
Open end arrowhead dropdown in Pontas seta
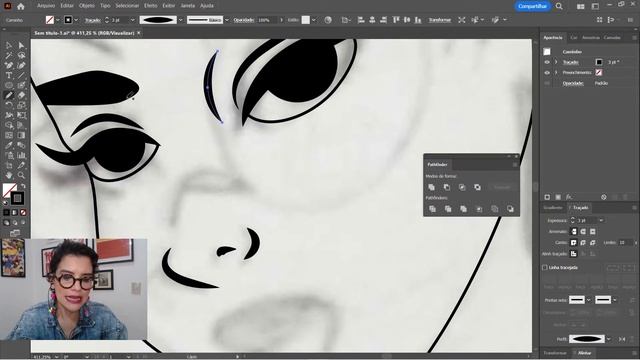[x=615, y=300]
